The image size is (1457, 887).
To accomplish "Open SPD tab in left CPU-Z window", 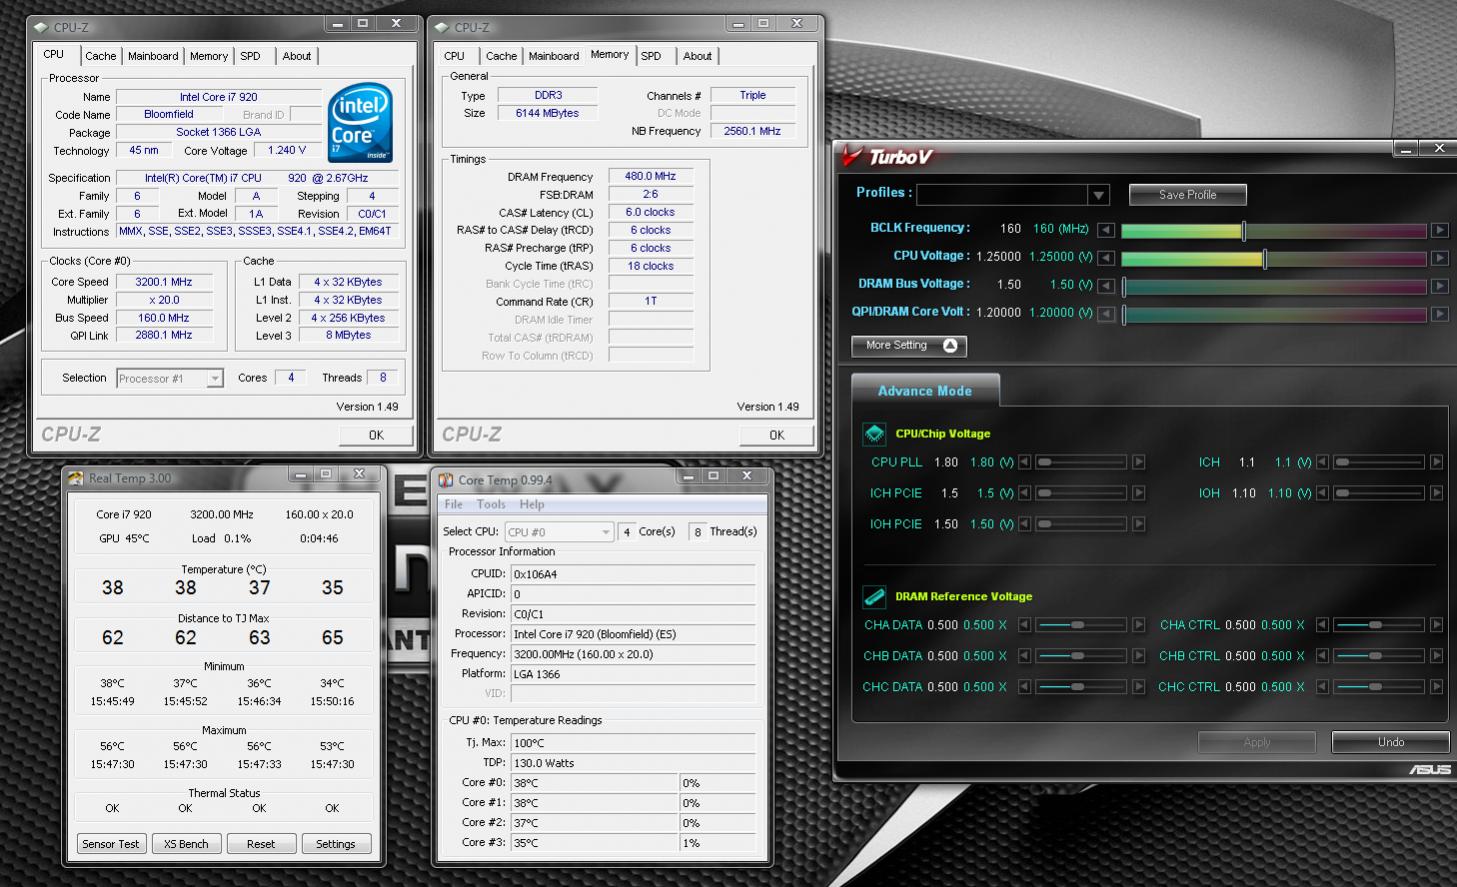I will coord(250,56).
